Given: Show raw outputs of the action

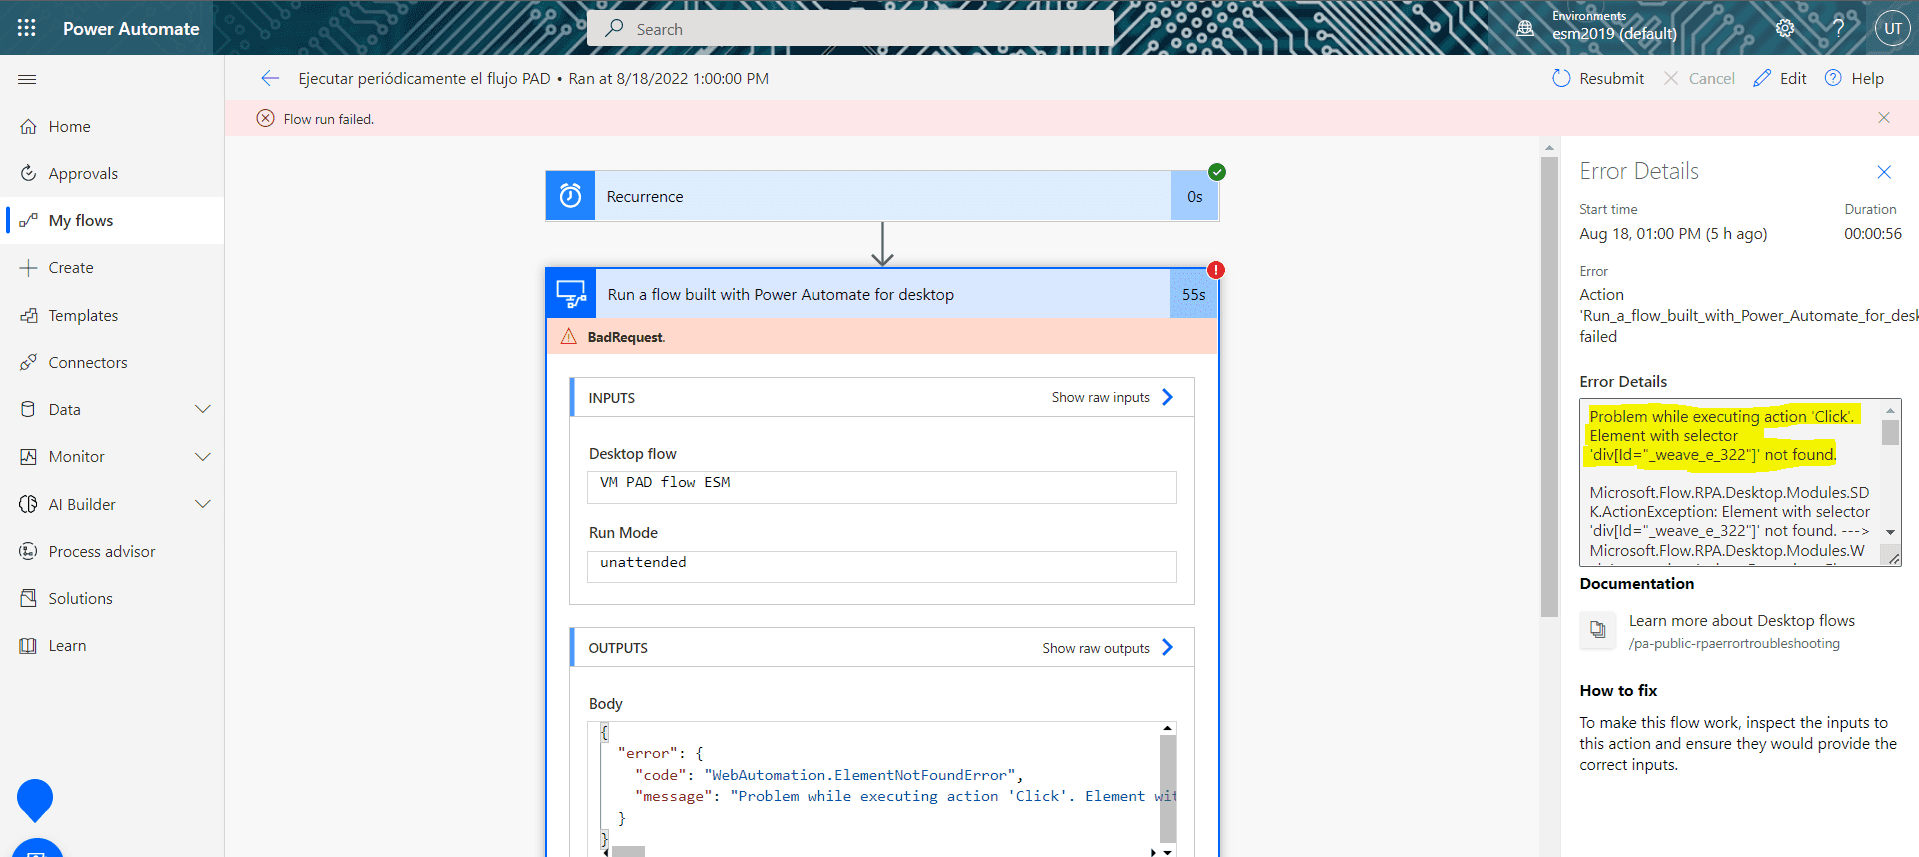Looking at the screenshot, I should [x=1108, y=647].
